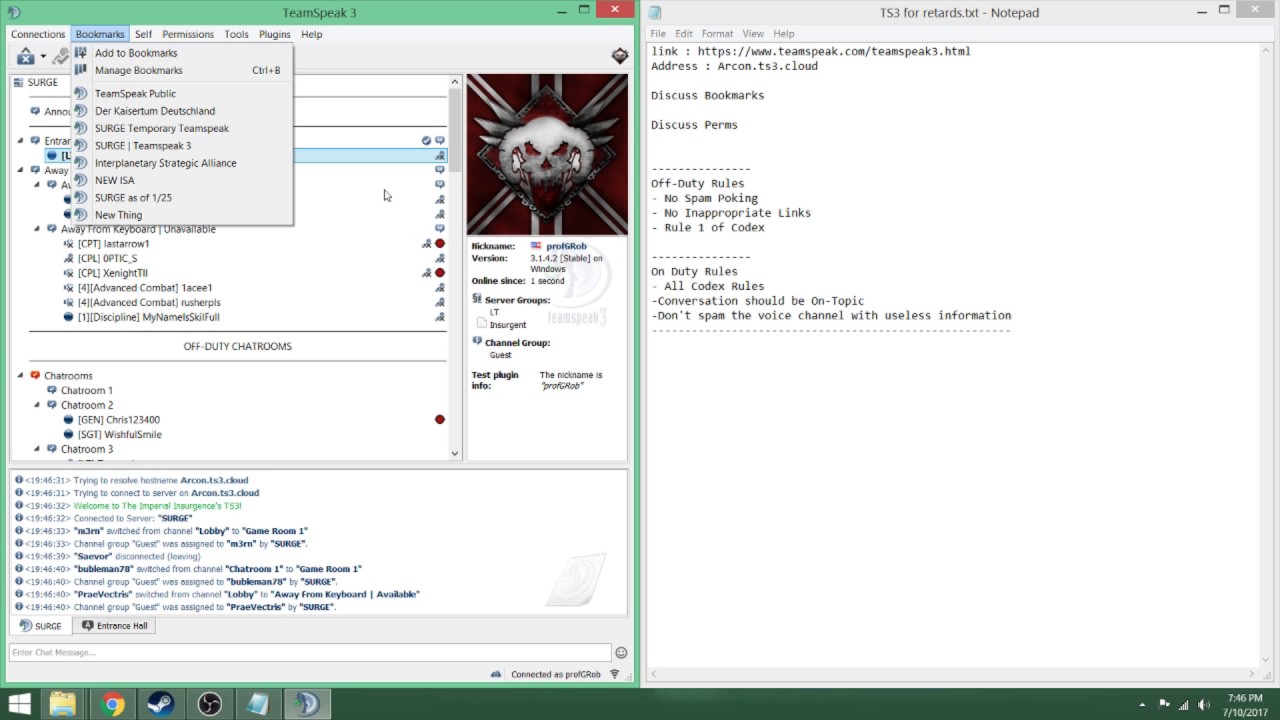The image size is (1280, 720).
Task: Collapse the Chatroom 2 channel
Action: click(x=37, y=405)
